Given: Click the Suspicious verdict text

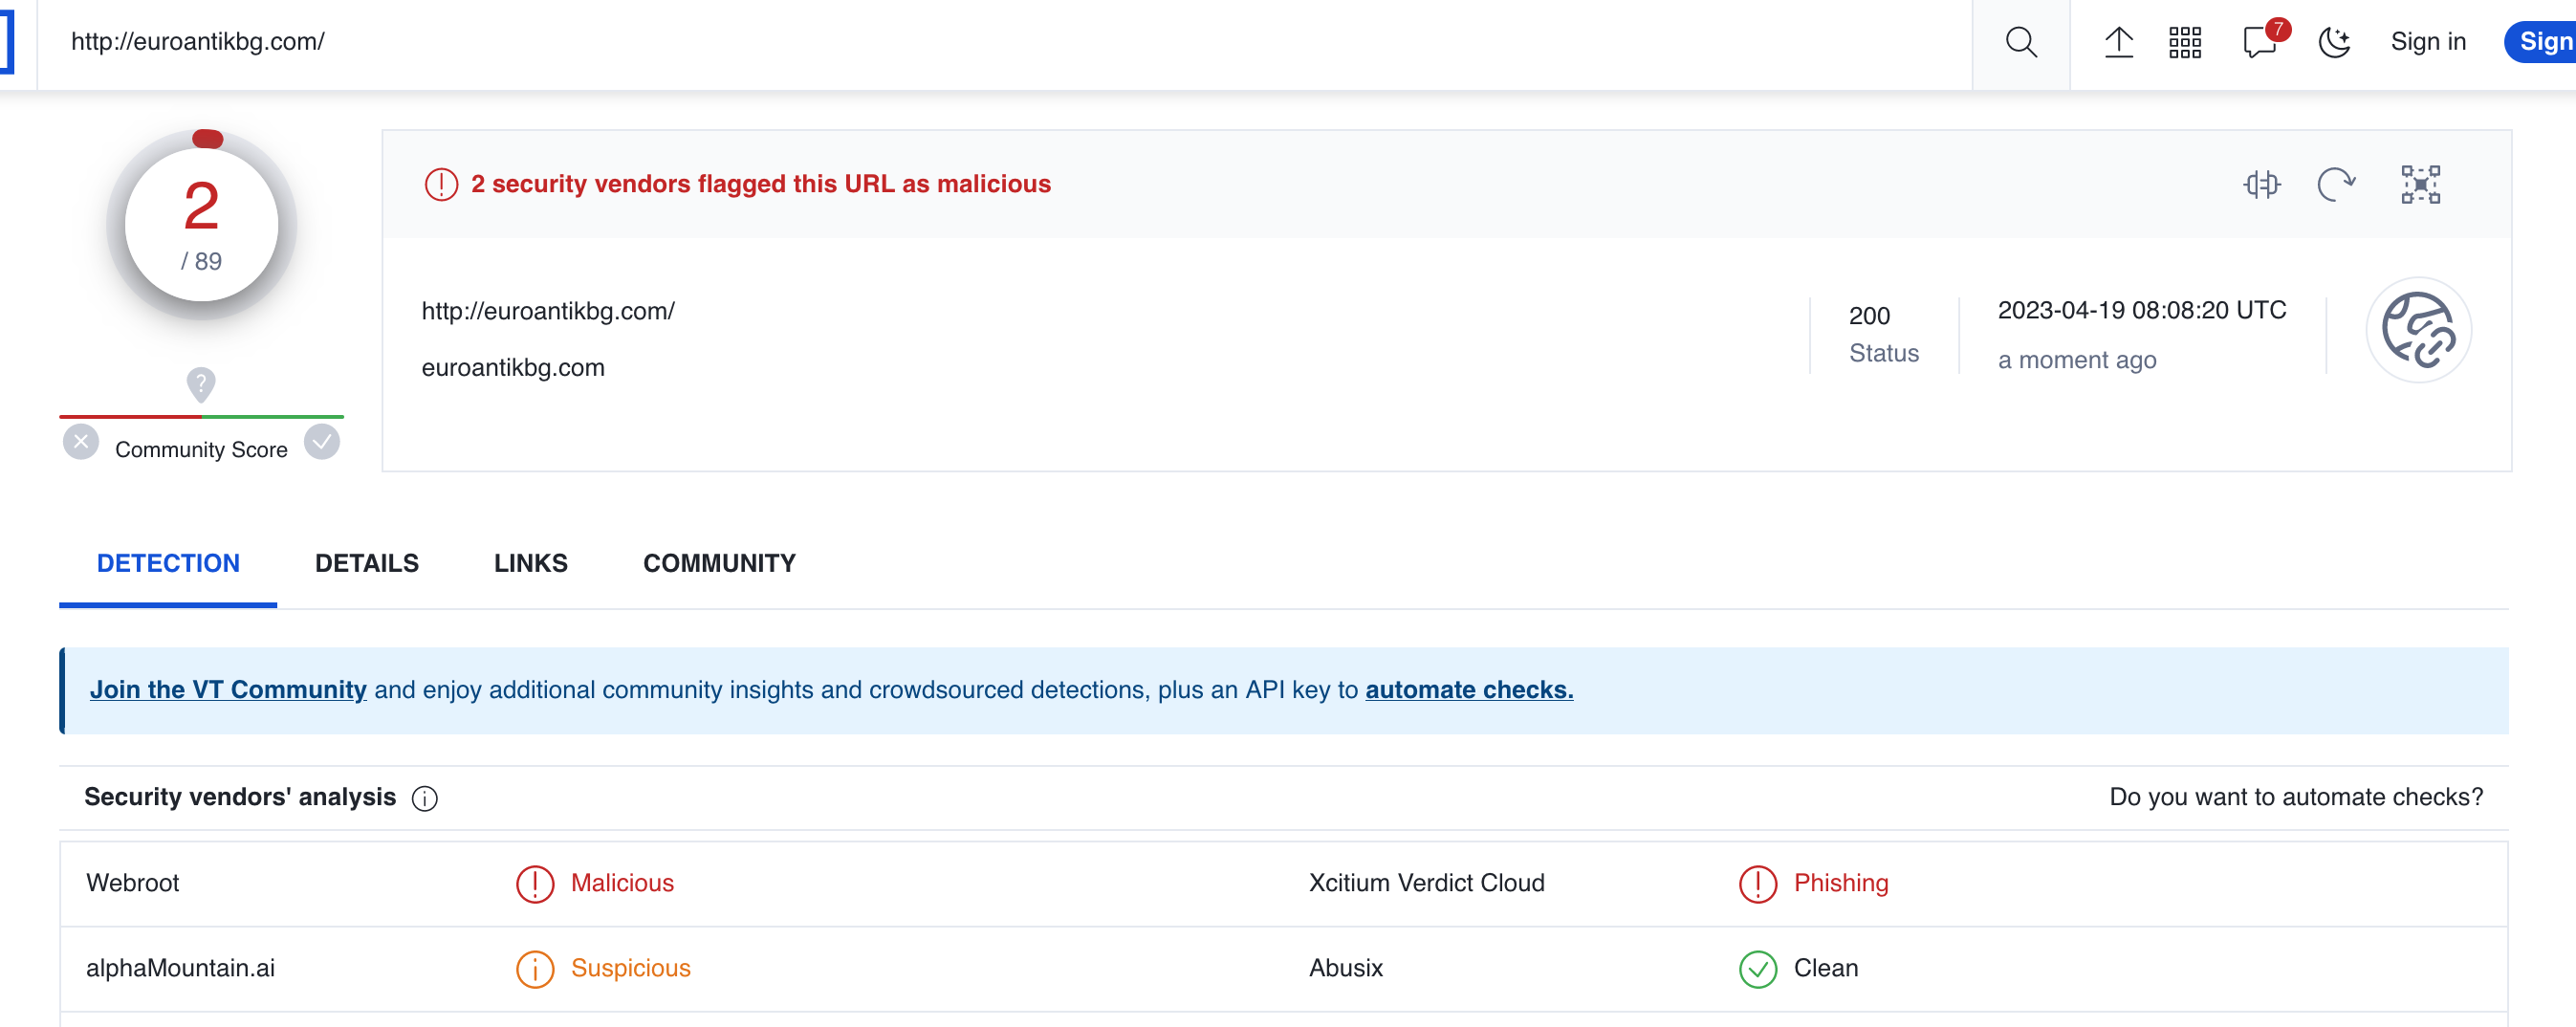Looking at the screenshot, I should tap(631, 968).
